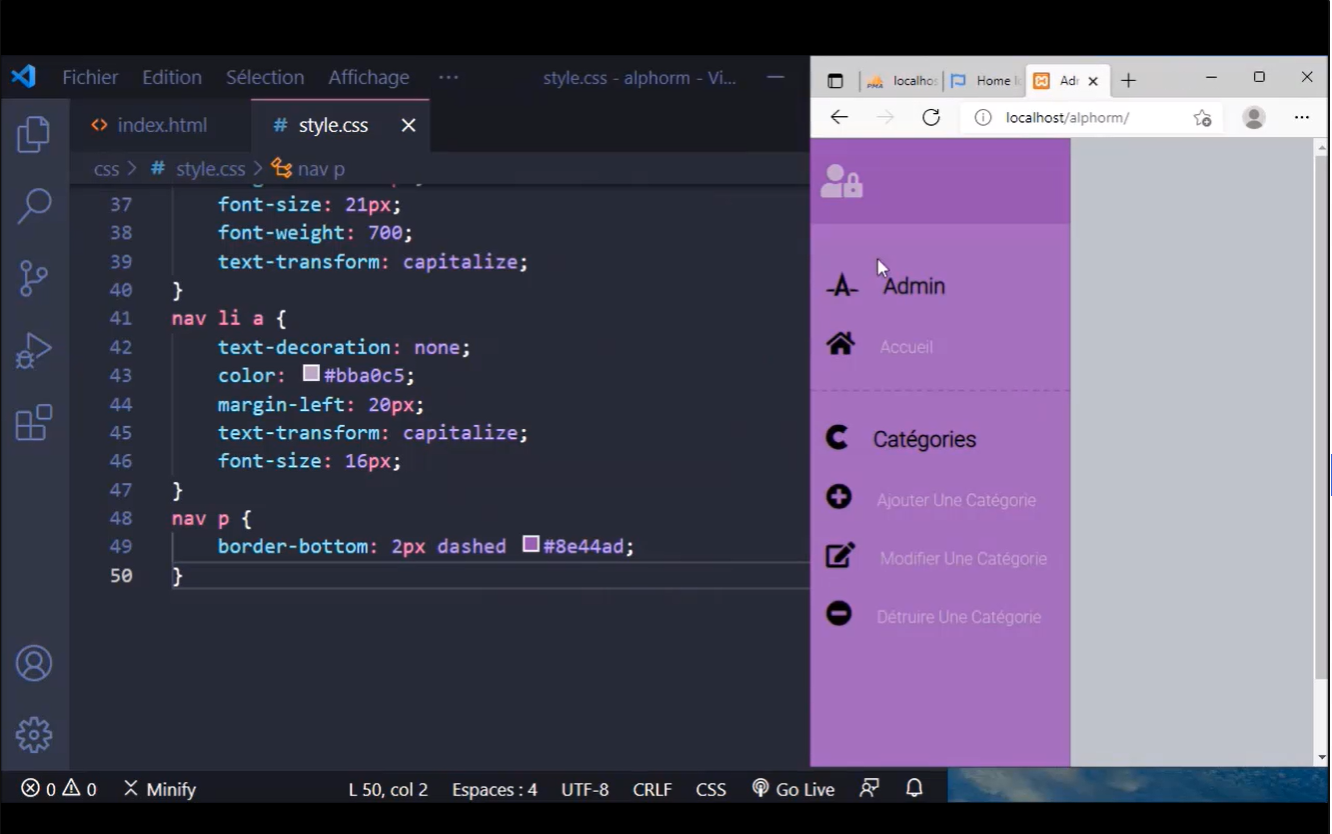Image resolution: width=1332 pixels, height=834 pixels.
Task: Expand the hidden menus ellipsis
Action: click(448, 77)
